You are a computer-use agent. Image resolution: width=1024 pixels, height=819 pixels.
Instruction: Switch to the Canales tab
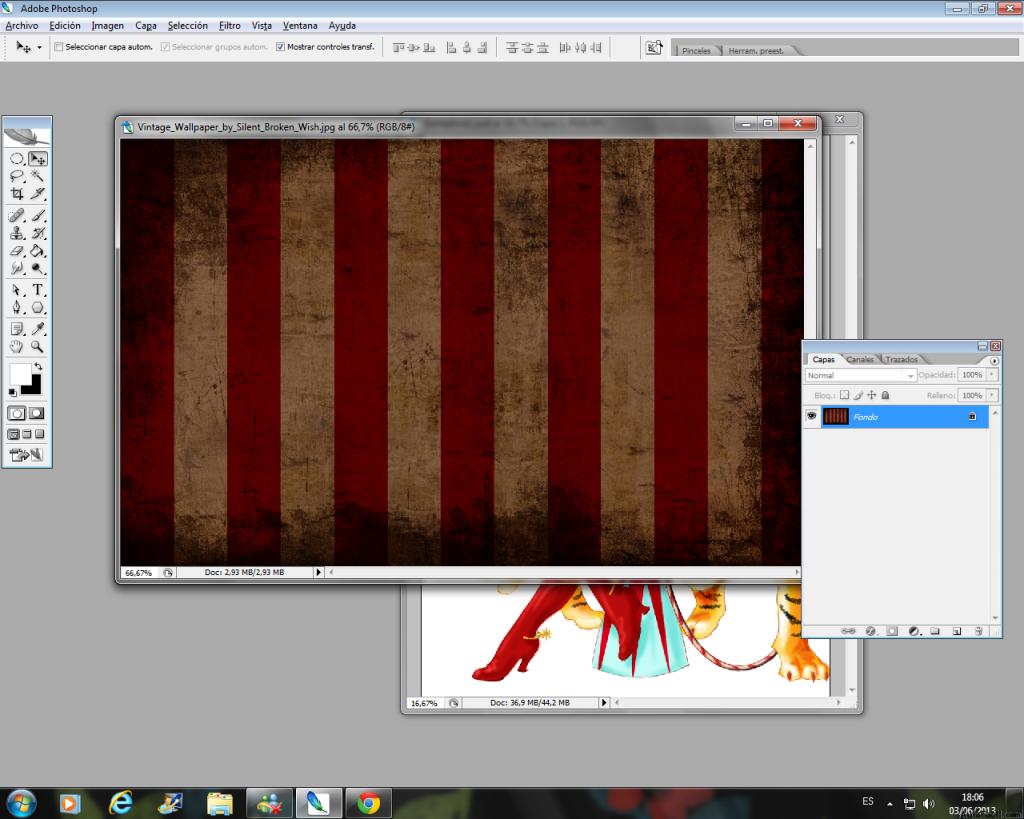pos(859,359)
